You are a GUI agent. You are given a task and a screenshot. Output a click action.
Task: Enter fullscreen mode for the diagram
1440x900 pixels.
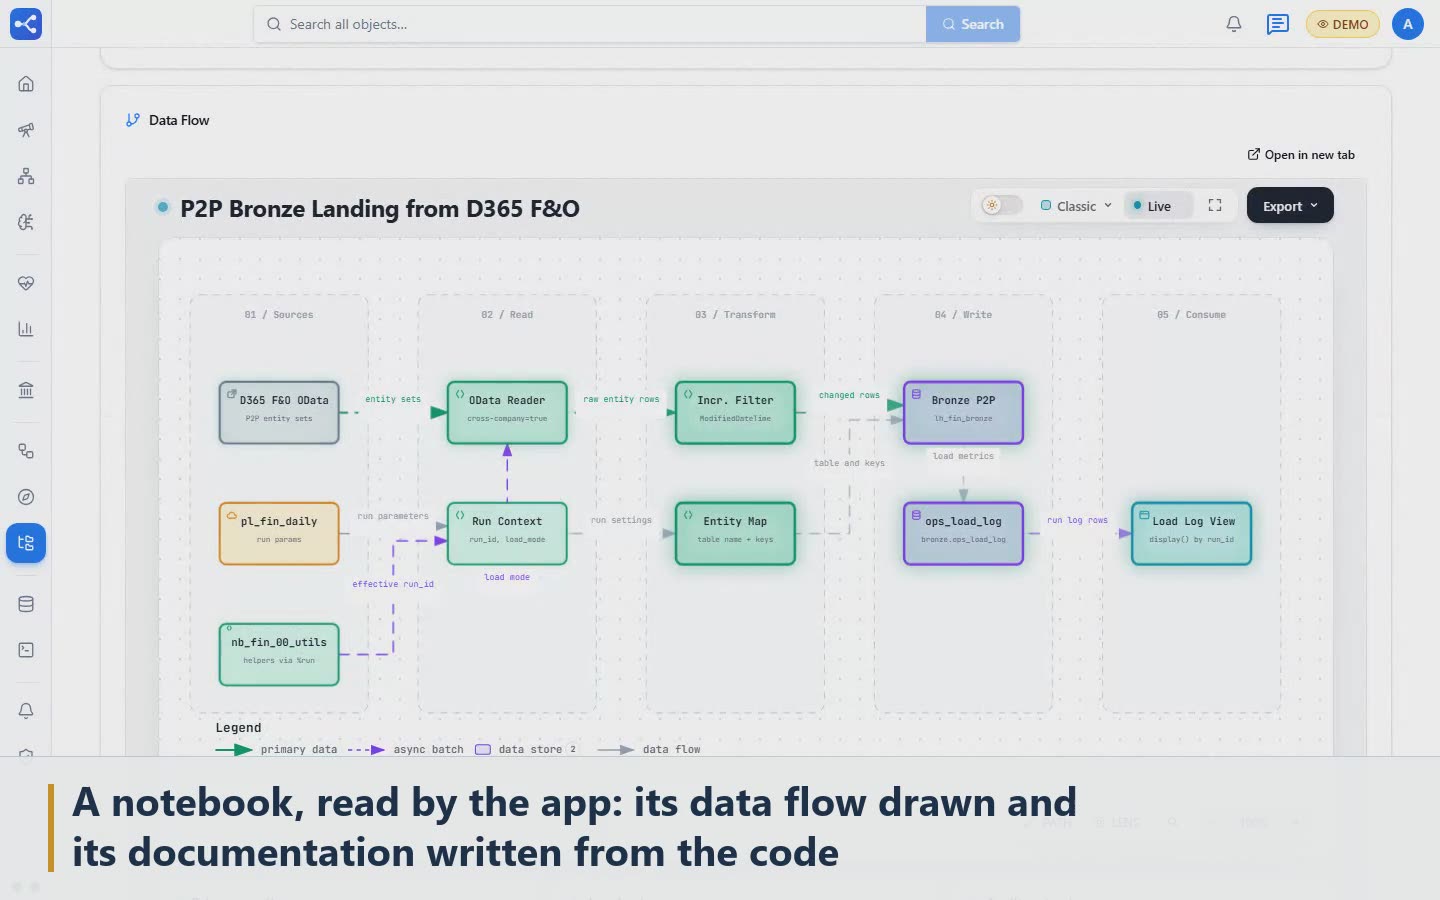(1215, 206)
